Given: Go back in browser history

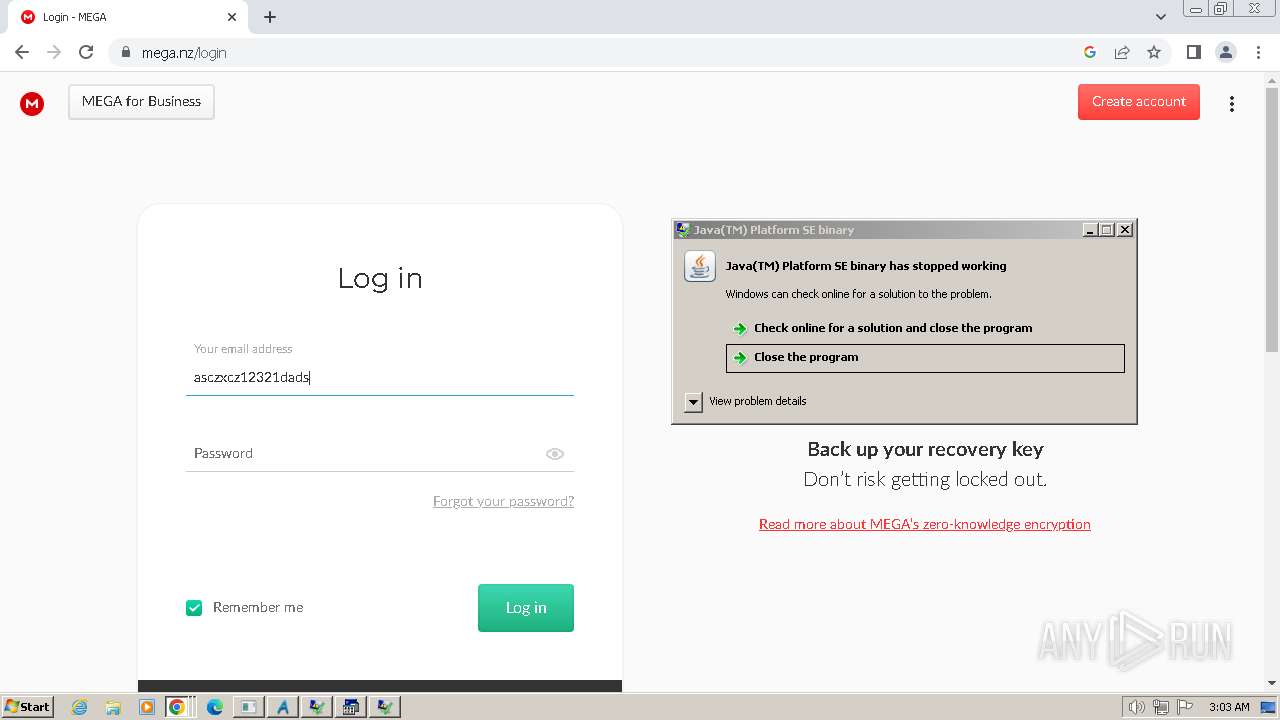Looking at the screenshot, I should pos(22,52).
